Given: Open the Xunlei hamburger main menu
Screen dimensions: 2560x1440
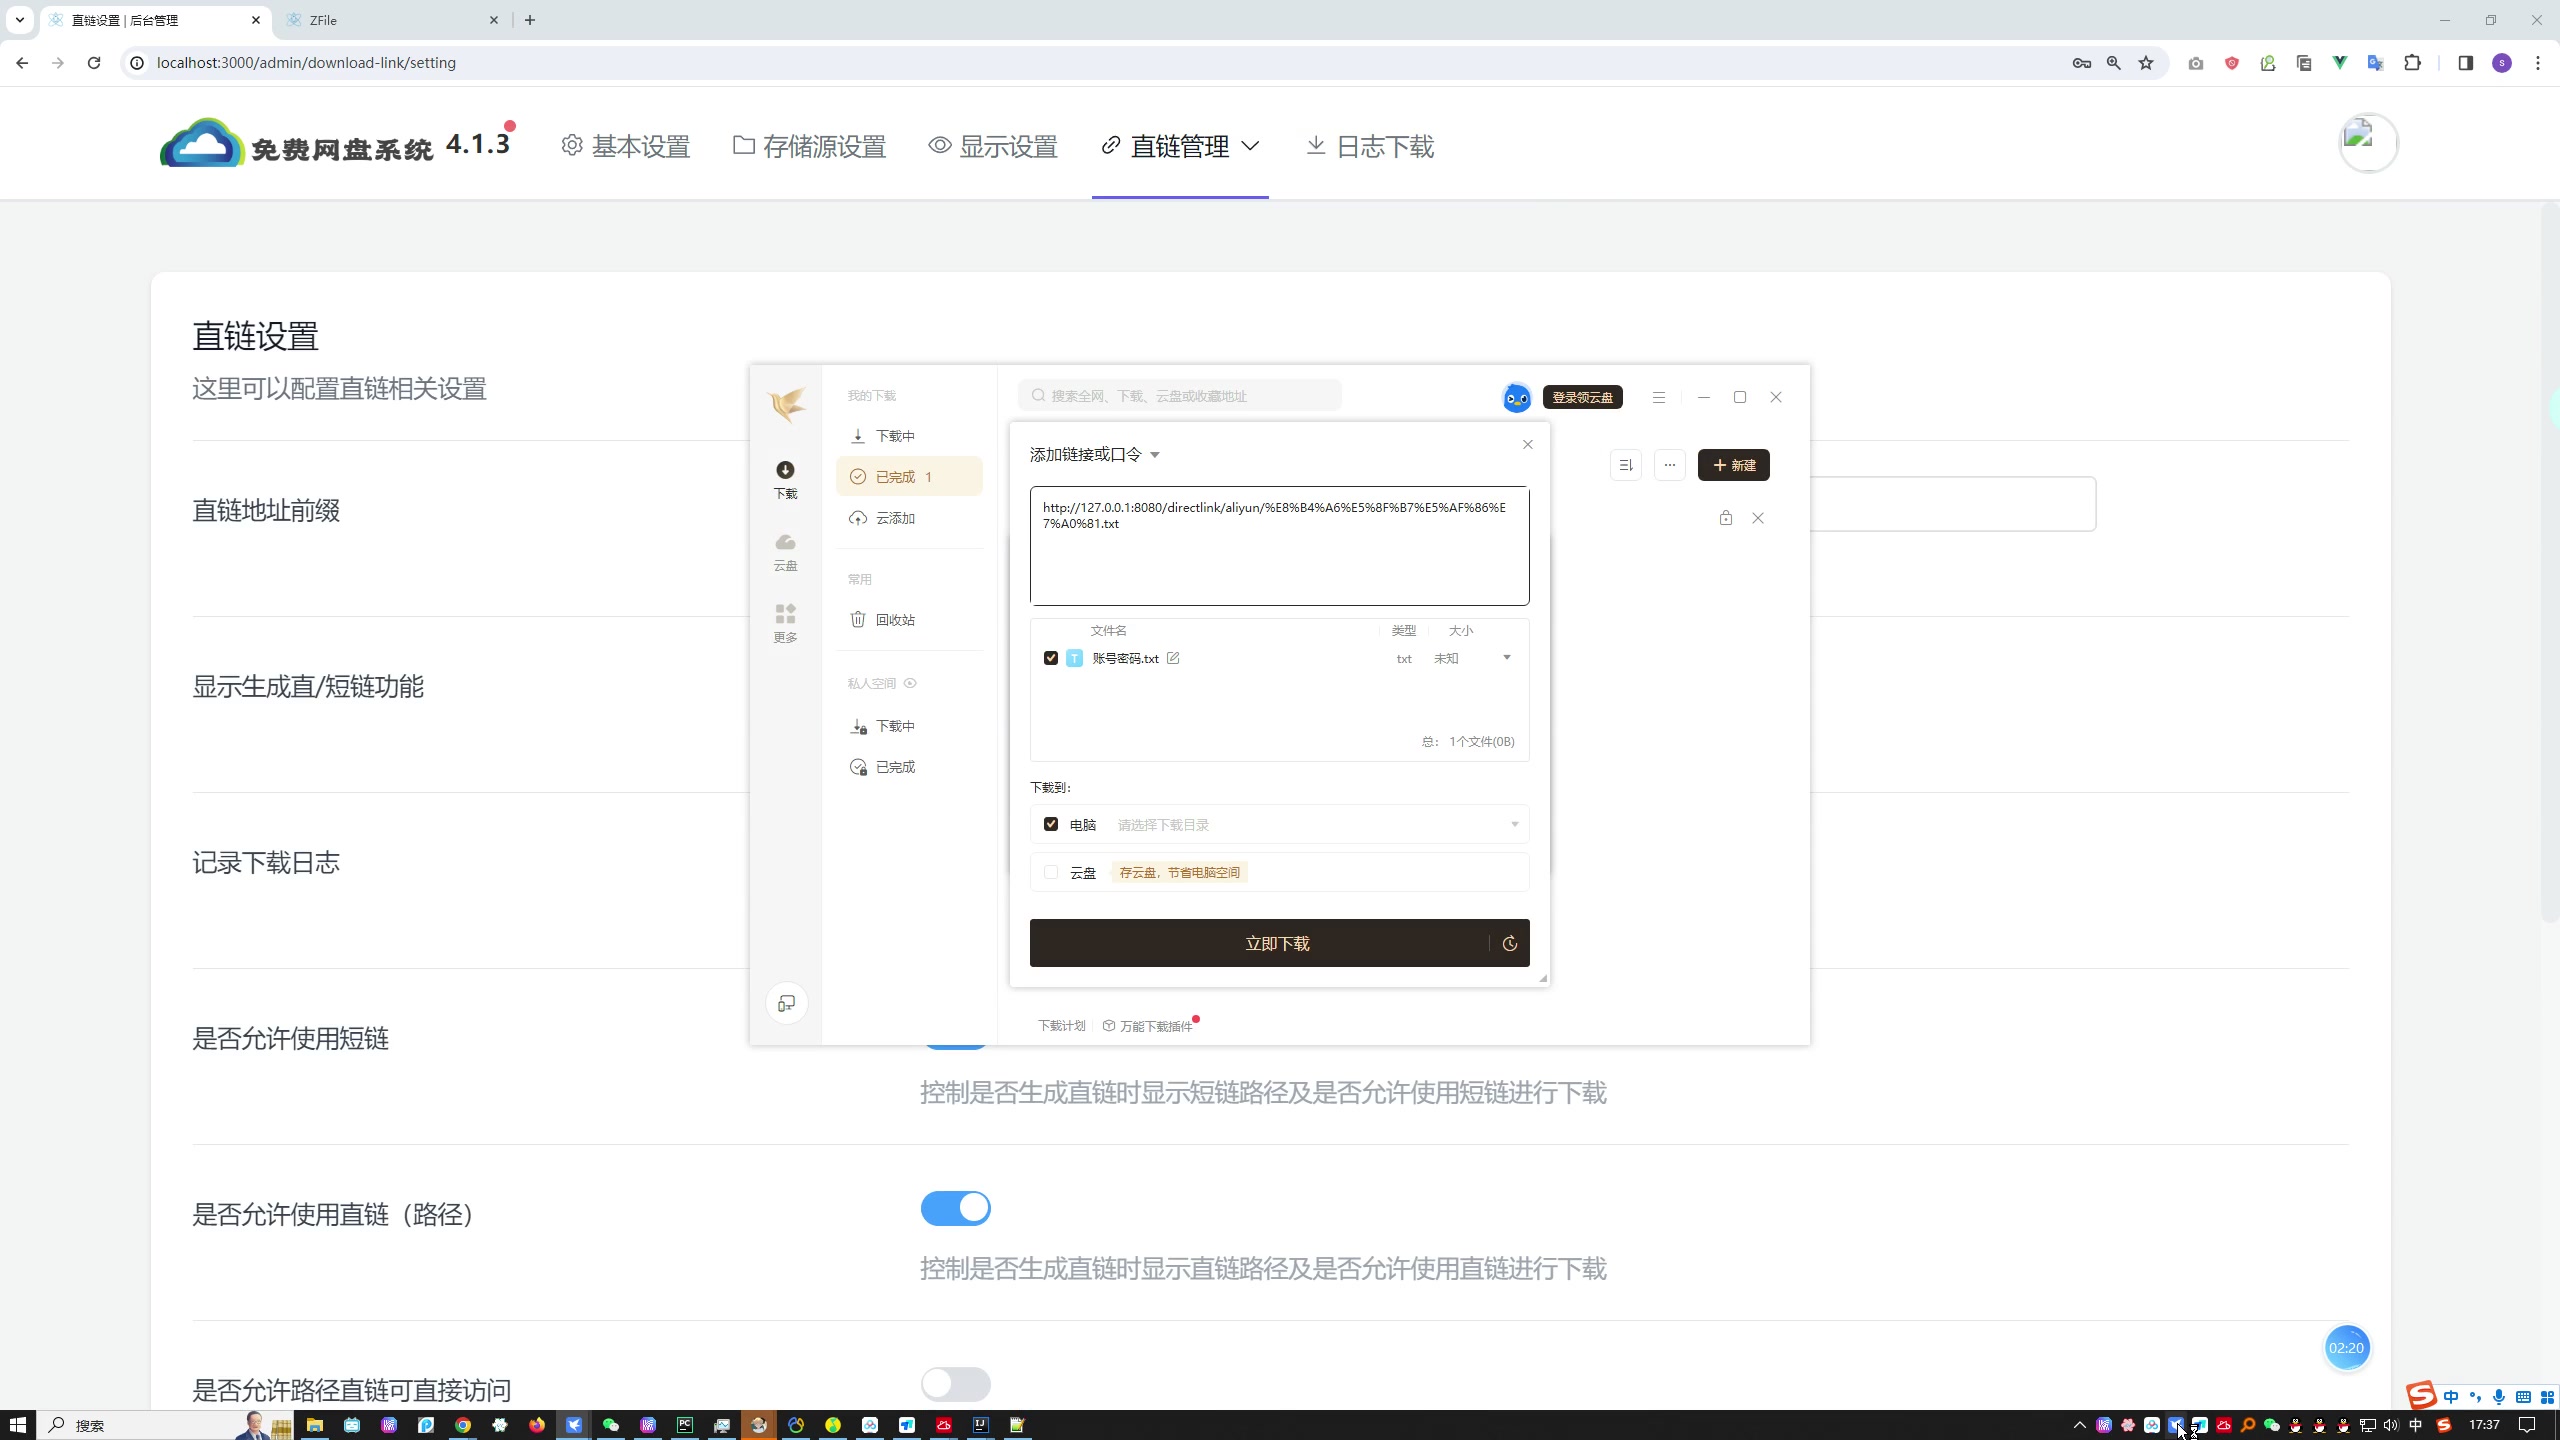Looking at the screenshot, I should (x=1659, y=397).
